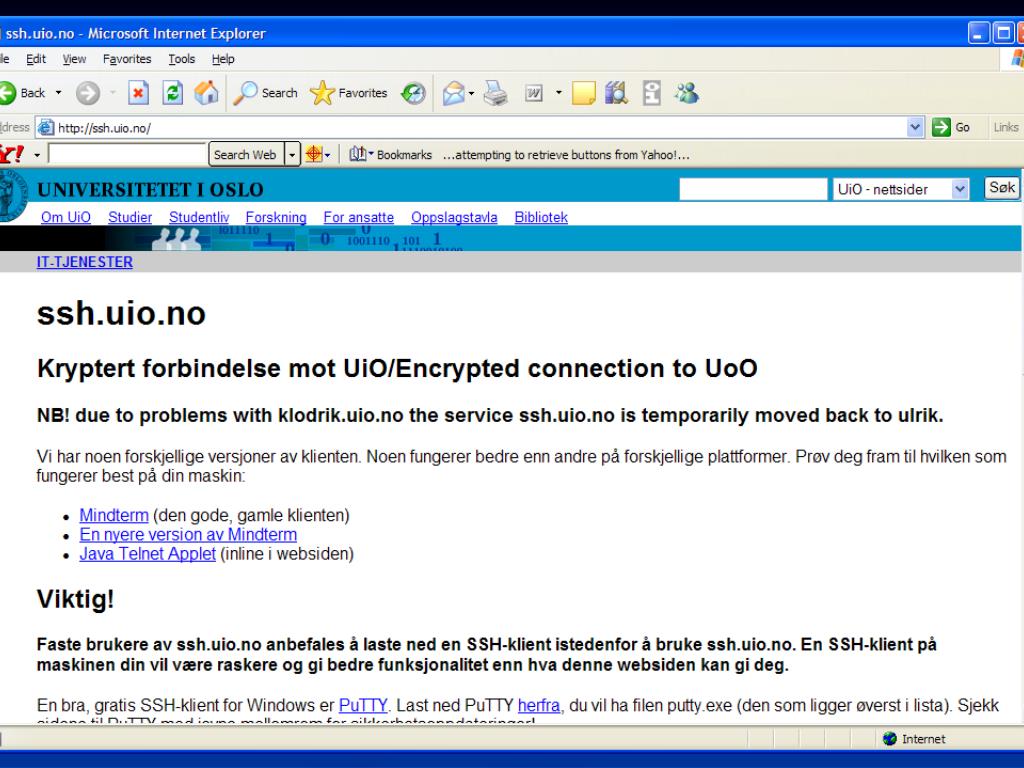Image resolution: width=1024 pixels, height=768 pixels.
Task: Click the Go label beside the address bar
Action: click(x=963, y=127)
